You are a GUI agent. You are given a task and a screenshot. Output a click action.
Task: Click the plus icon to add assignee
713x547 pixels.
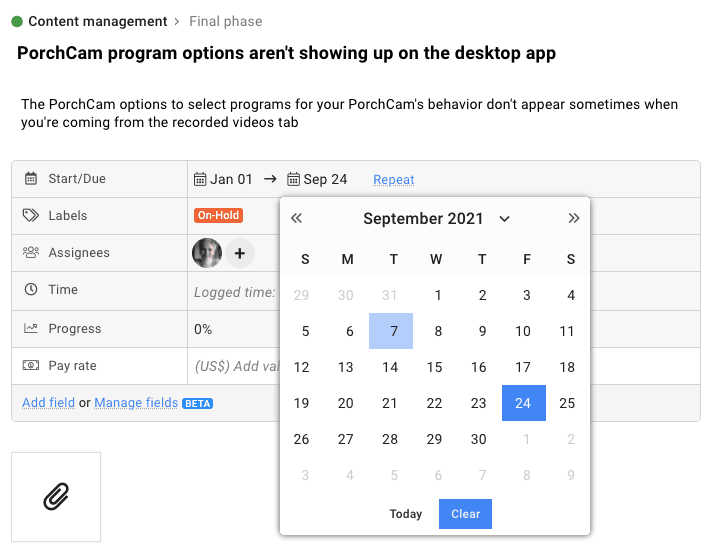click(240, 253)
